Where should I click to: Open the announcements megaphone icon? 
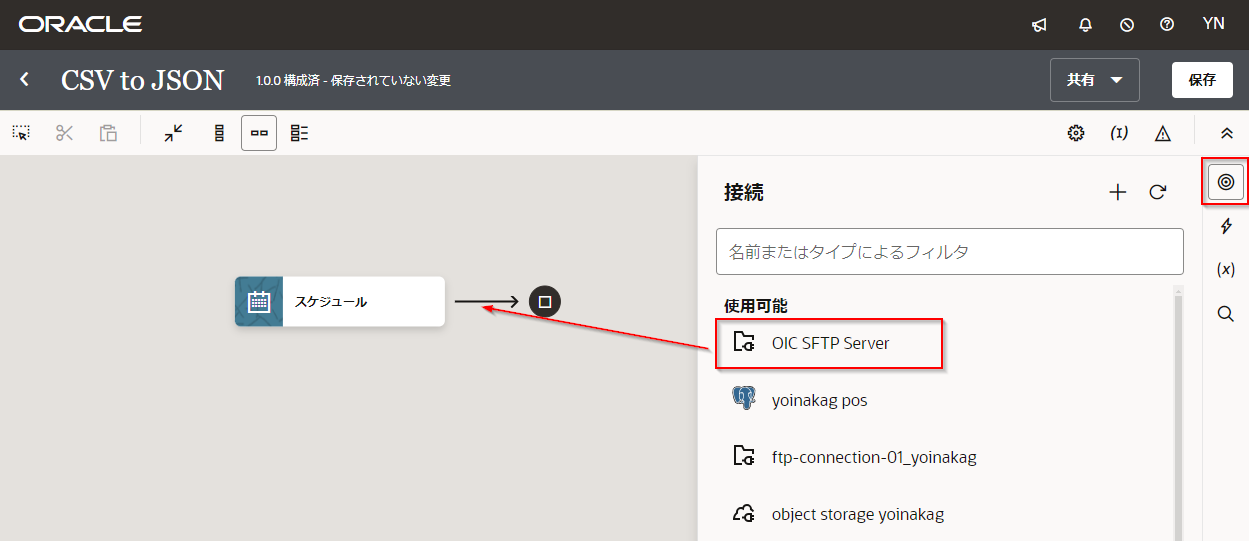click(1039, 25)
